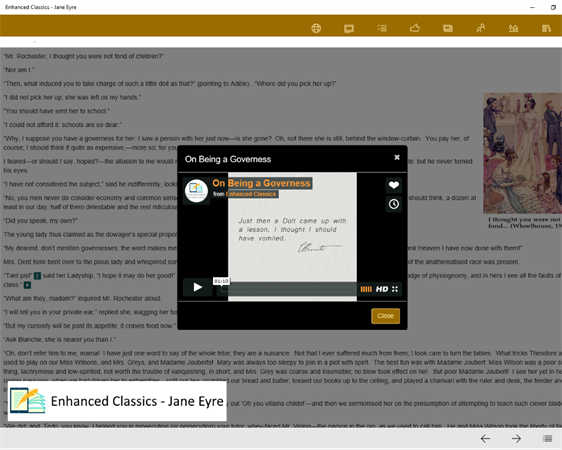
Task: Click the Enhanced Classics channel avatar
Action: coord(196,191)
